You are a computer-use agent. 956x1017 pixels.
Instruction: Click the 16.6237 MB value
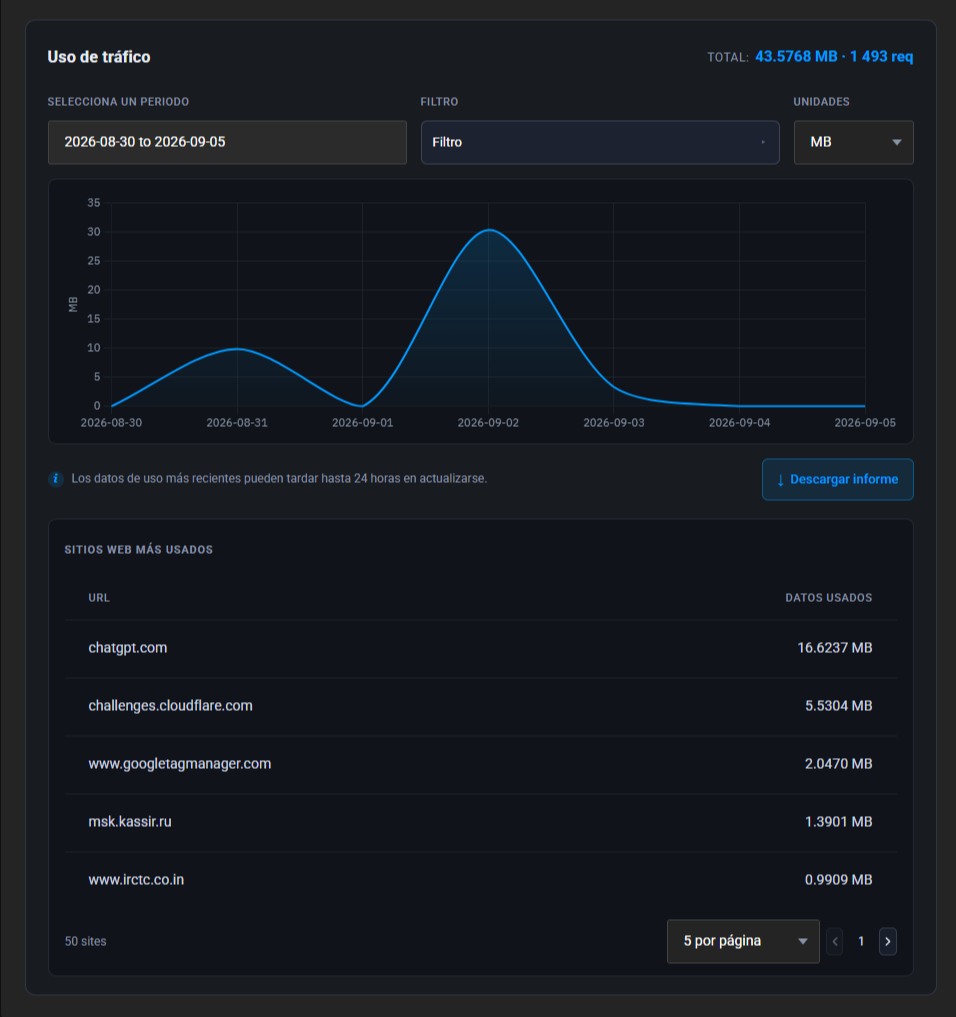(835, 648)
